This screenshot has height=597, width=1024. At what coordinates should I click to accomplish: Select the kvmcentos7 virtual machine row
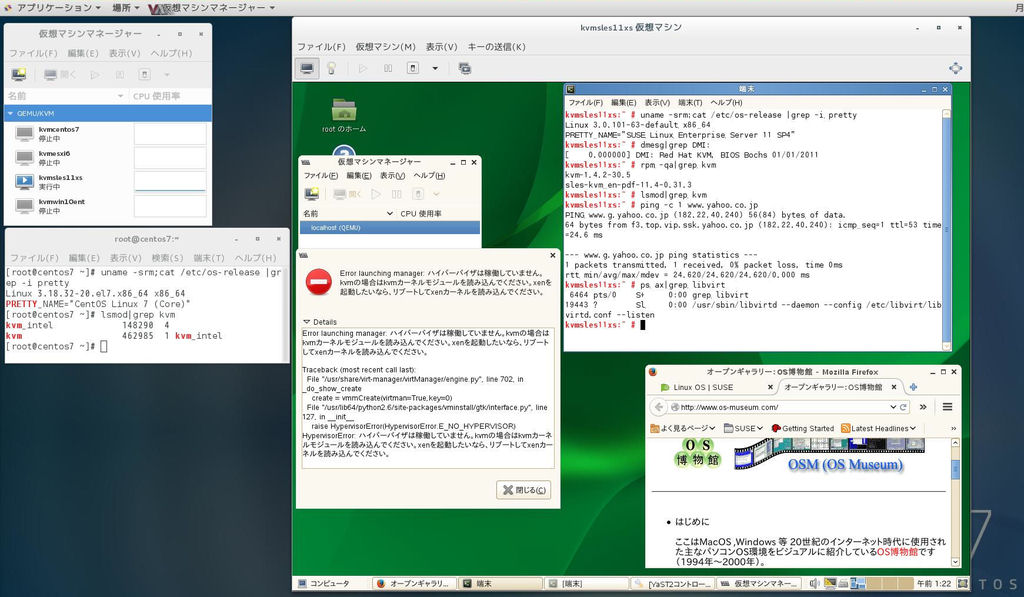click(108, 134)
